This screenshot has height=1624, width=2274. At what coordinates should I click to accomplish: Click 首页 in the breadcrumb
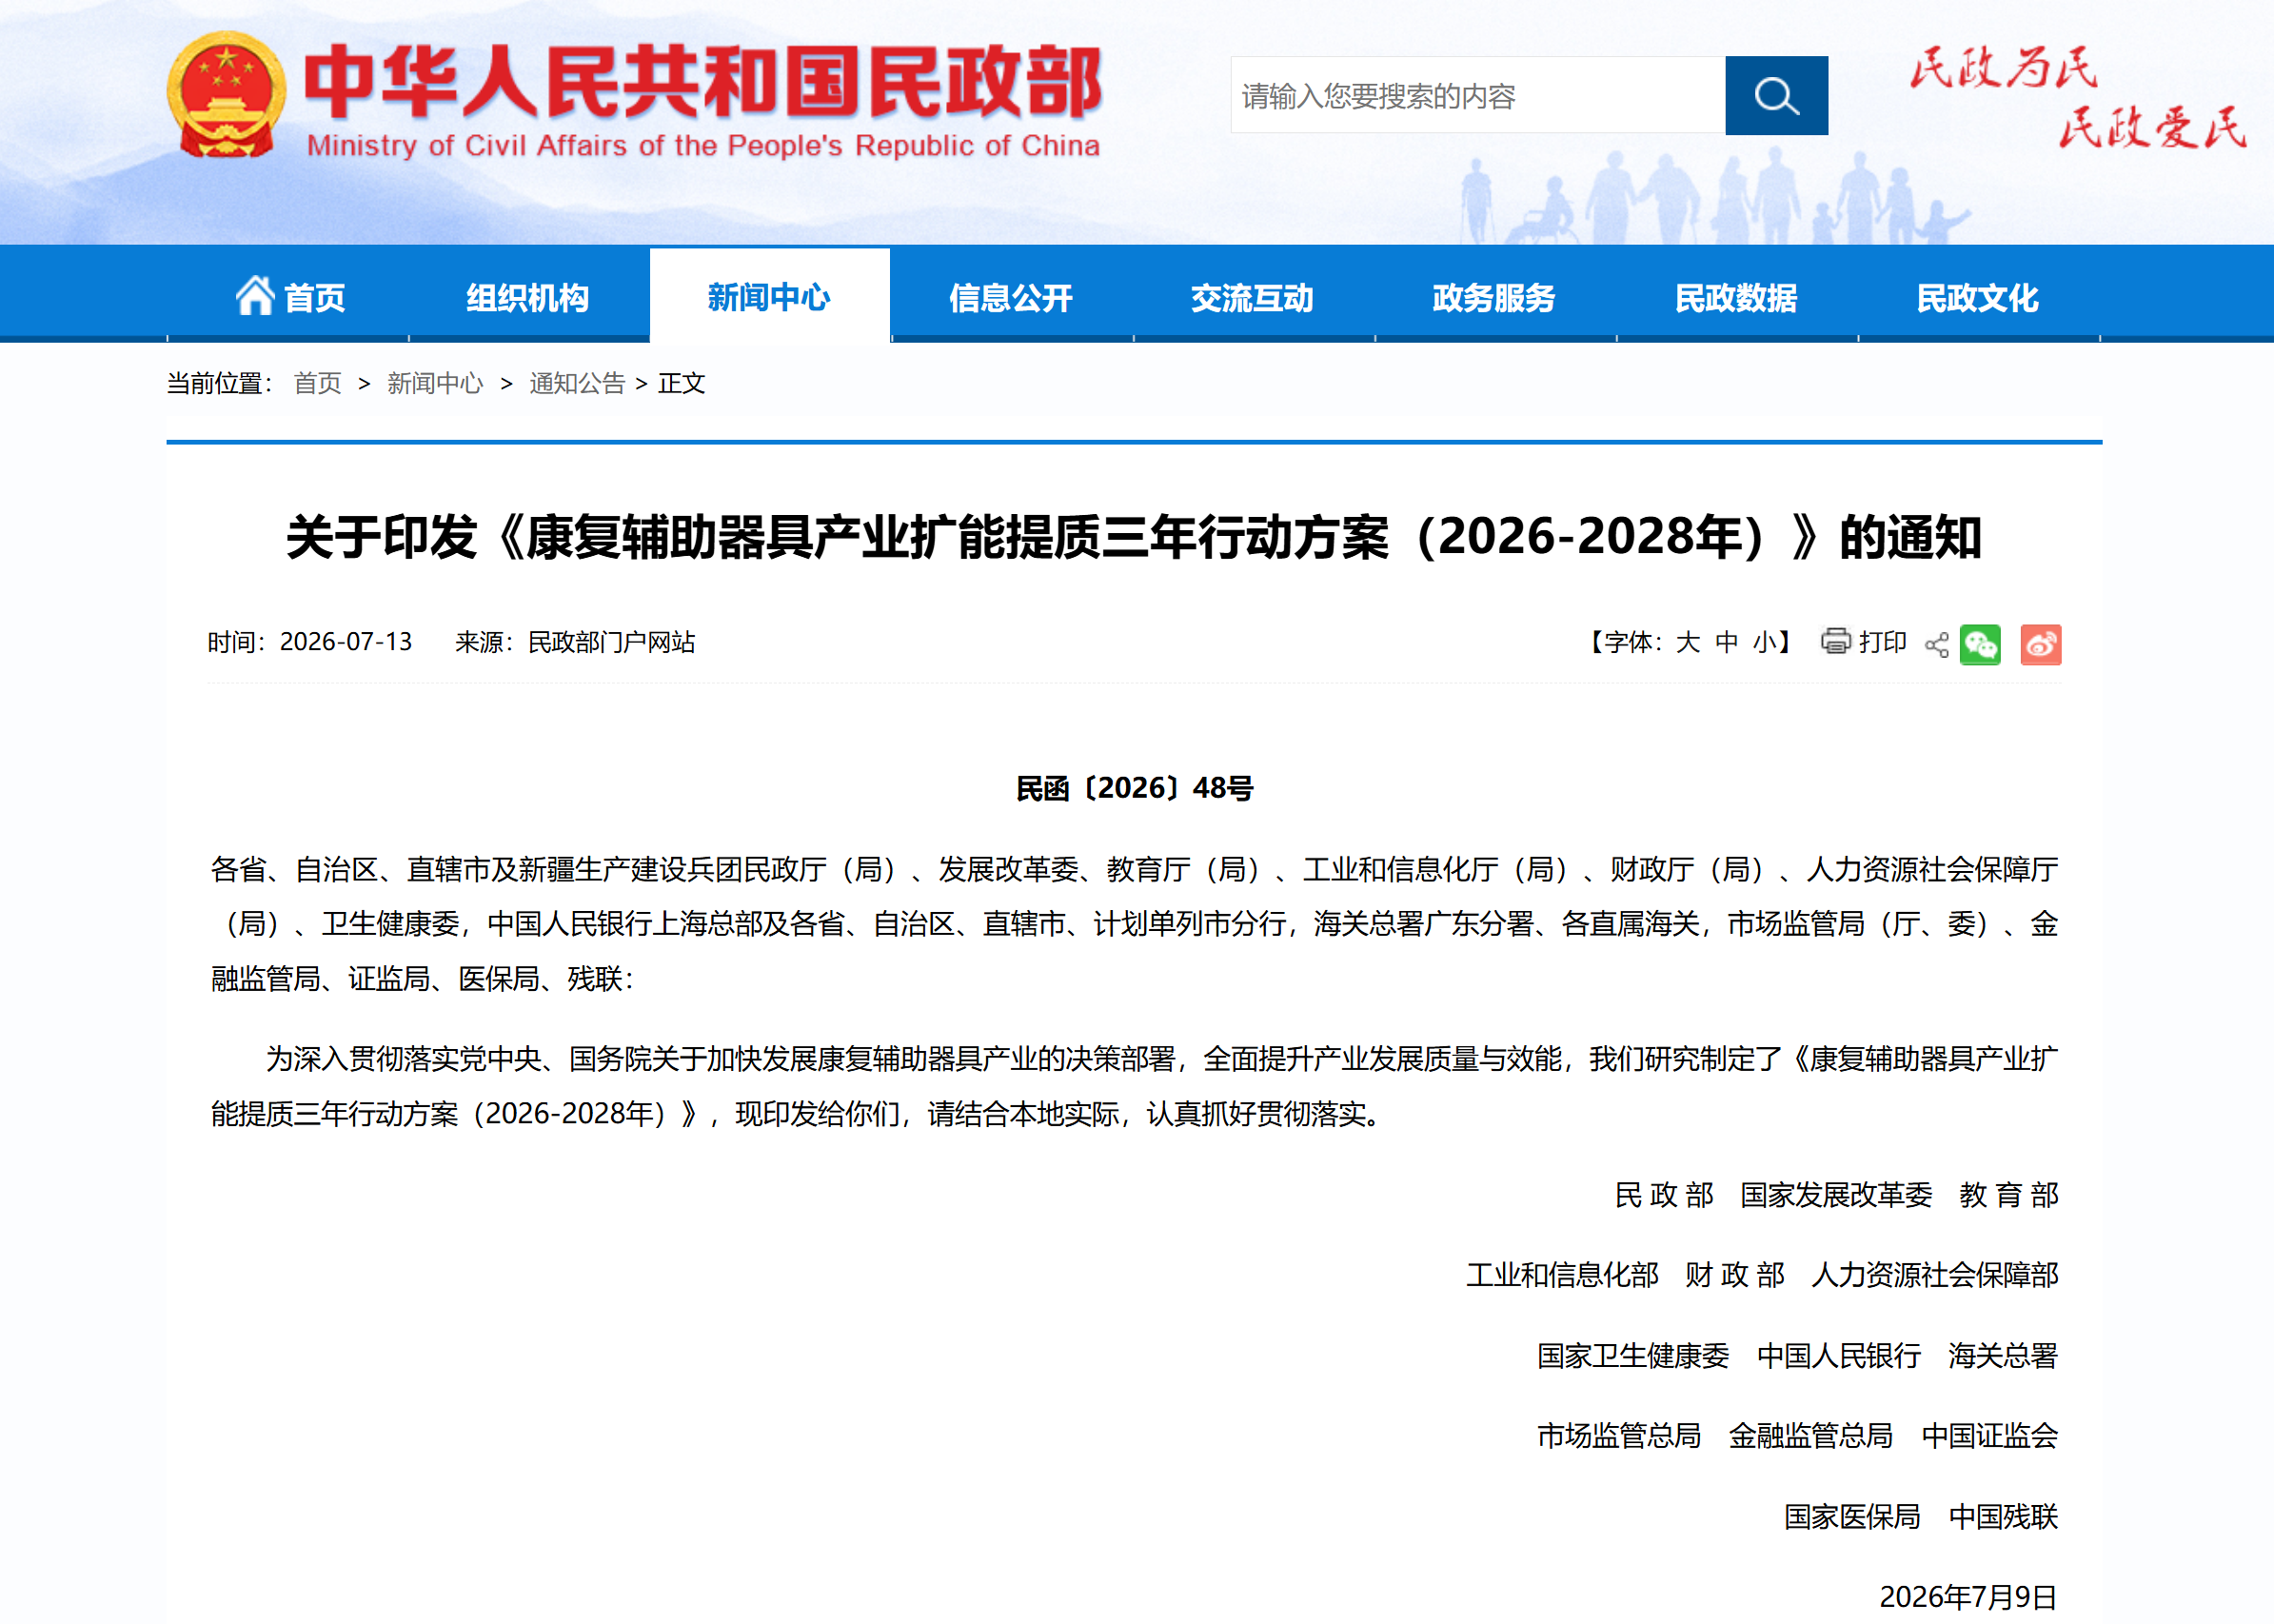click(318, 383)
